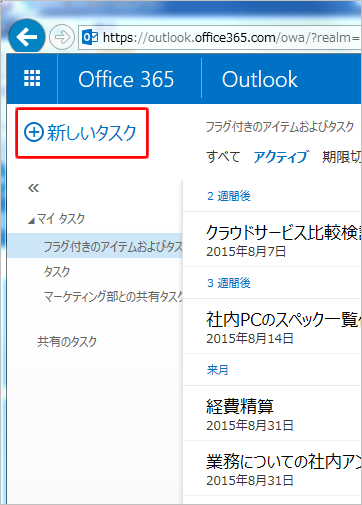Switch to the アクティブ filter tab

pos(281,157)
